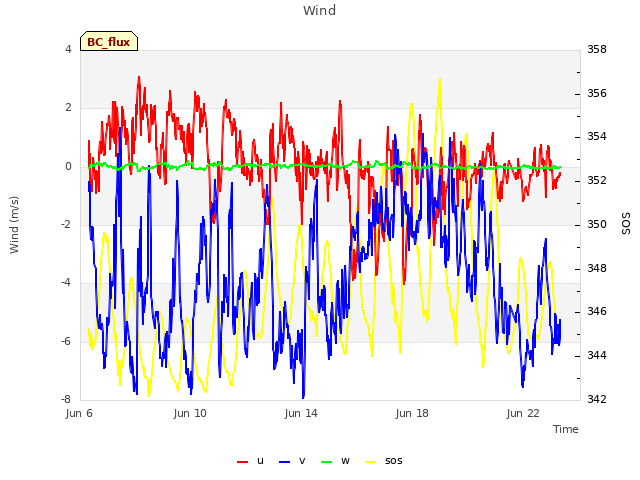Viewport: 640px width, 480px height.
Task: Click the Jun 22 x-axis label
Action: [523, 413]
